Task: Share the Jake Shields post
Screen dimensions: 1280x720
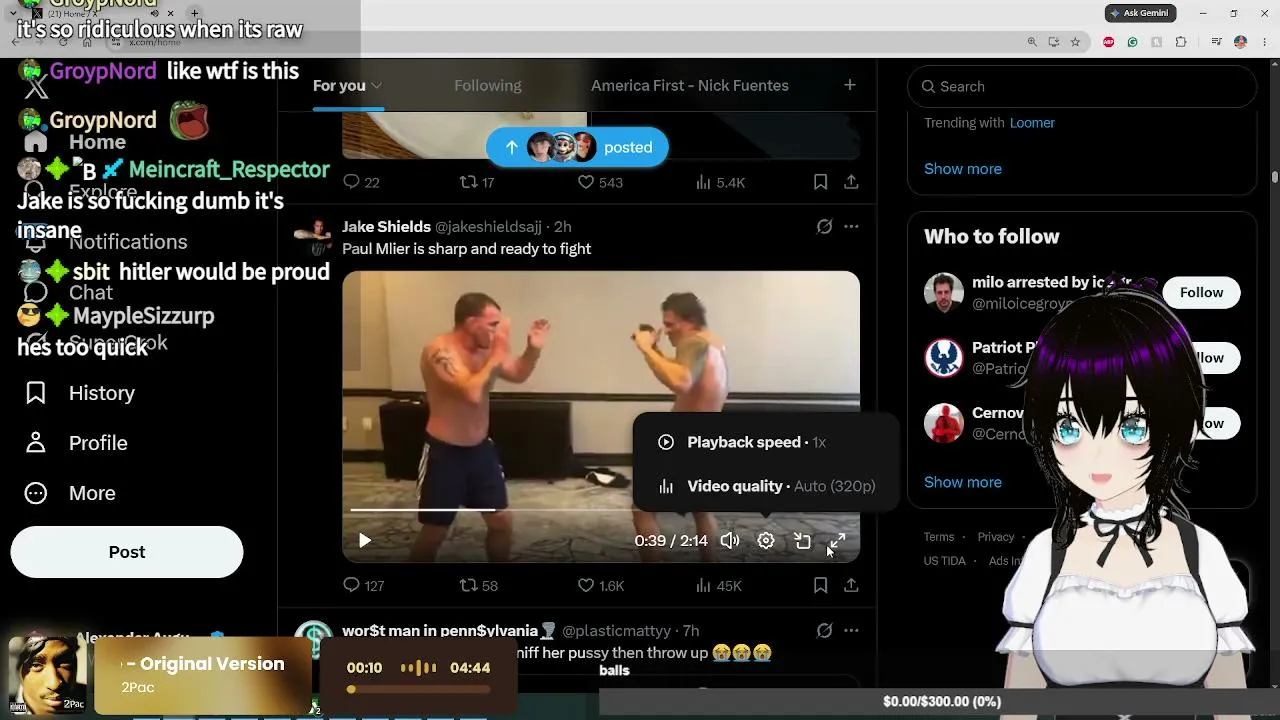Action: tap(851, 585)
